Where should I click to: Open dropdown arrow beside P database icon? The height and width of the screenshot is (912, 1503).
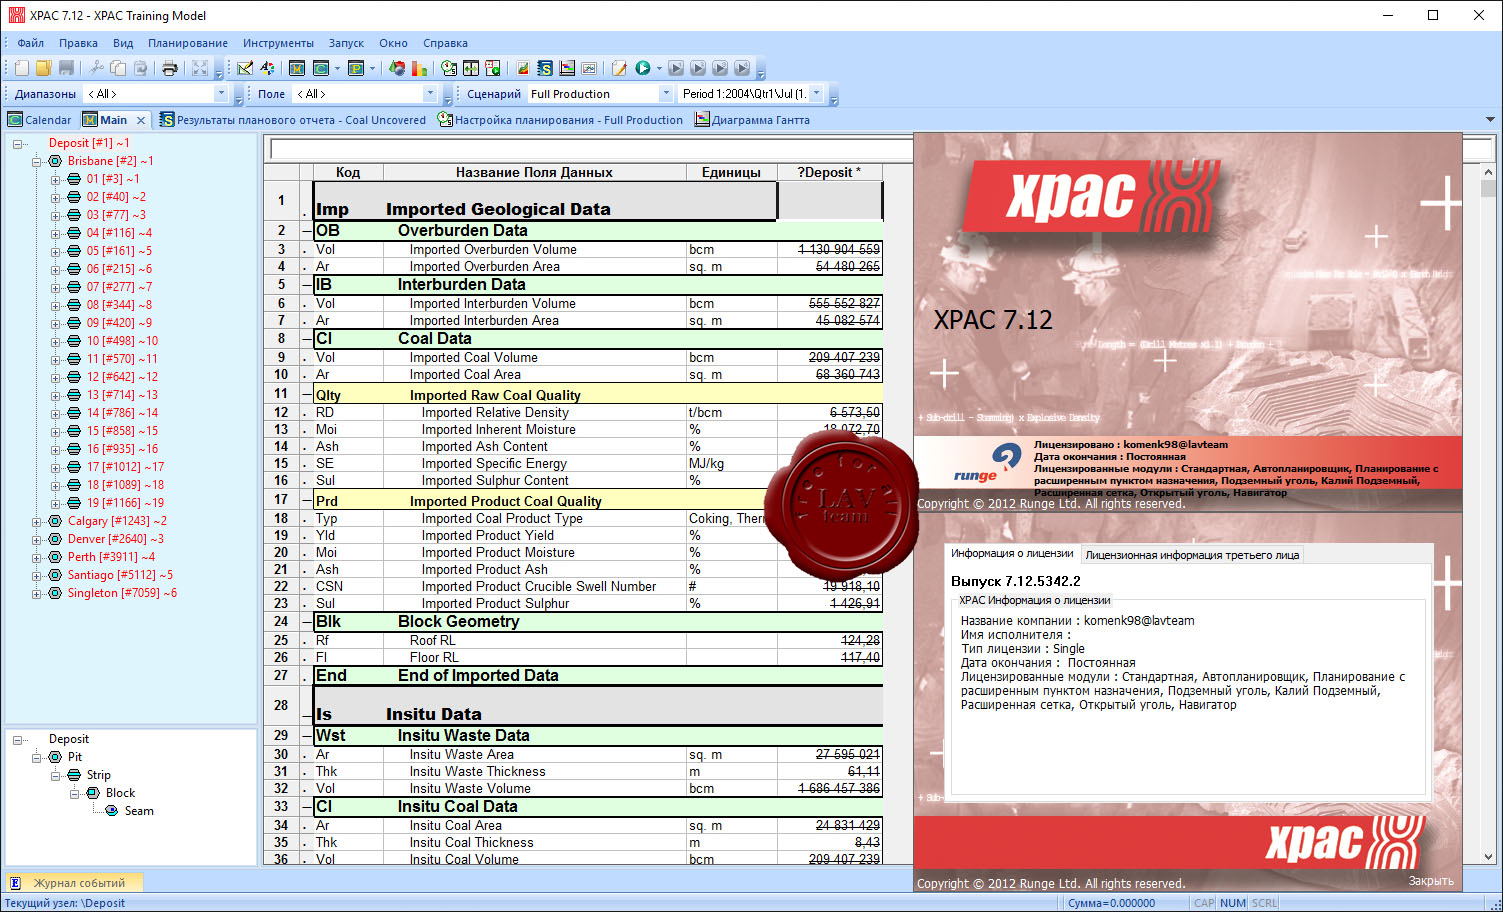point(372,68)
